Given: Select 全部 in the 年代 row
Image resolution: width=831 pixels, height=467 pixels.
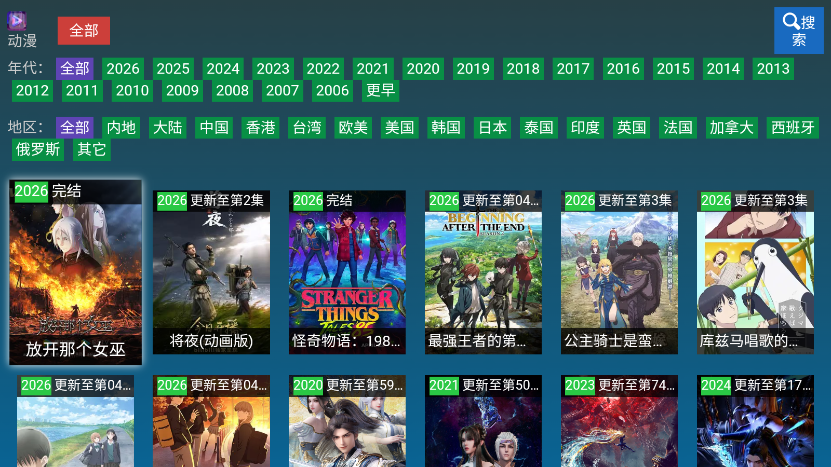Looking at the screenshot, I should (x=75, y=69).
